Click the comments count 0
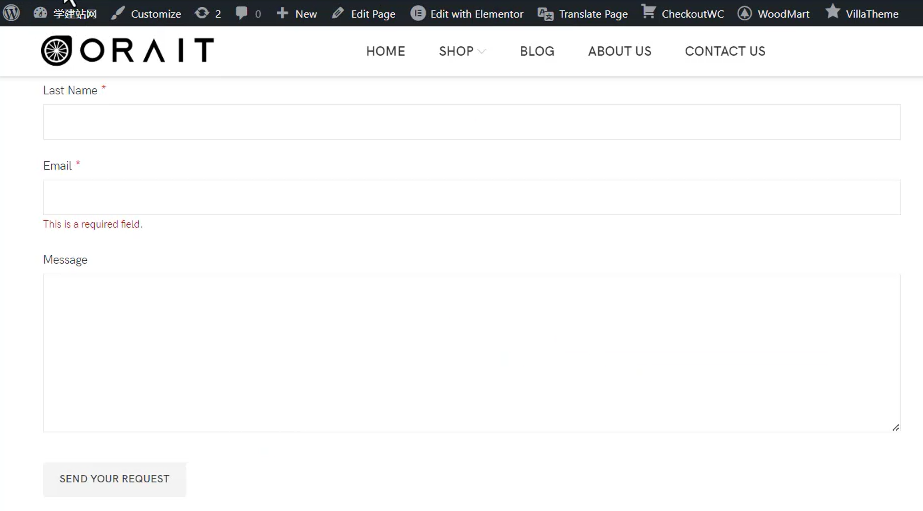This screenshot has height=511, width=923. [258, 14]
